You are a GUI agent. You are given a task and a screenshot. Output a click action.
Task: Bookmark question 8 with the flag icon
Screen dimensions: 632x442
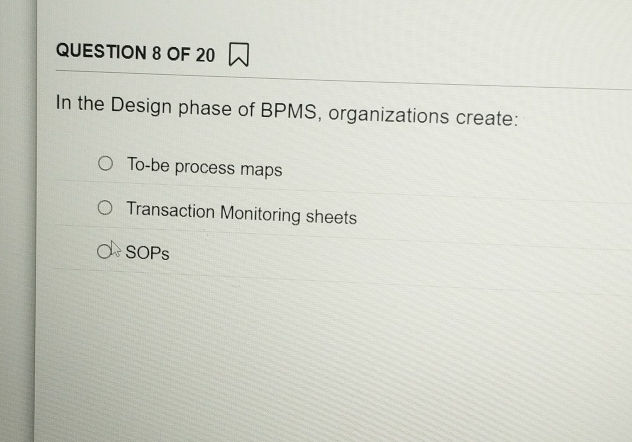[239, 55]
